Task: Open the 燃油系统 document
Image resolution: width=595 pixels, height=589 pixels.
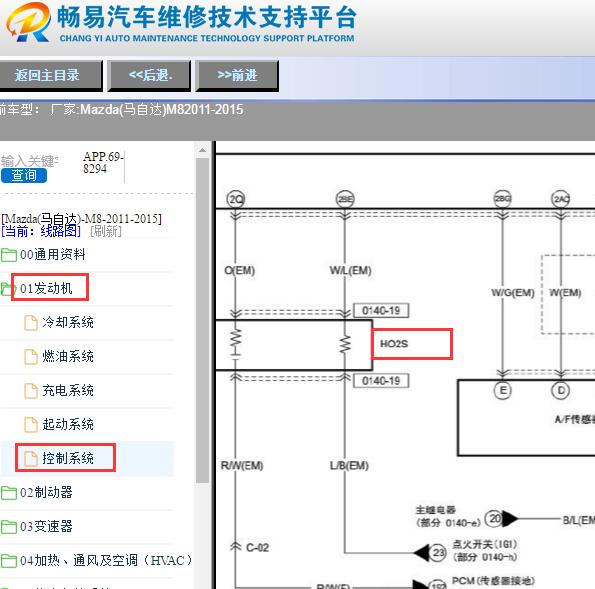Action: (68, 356)
